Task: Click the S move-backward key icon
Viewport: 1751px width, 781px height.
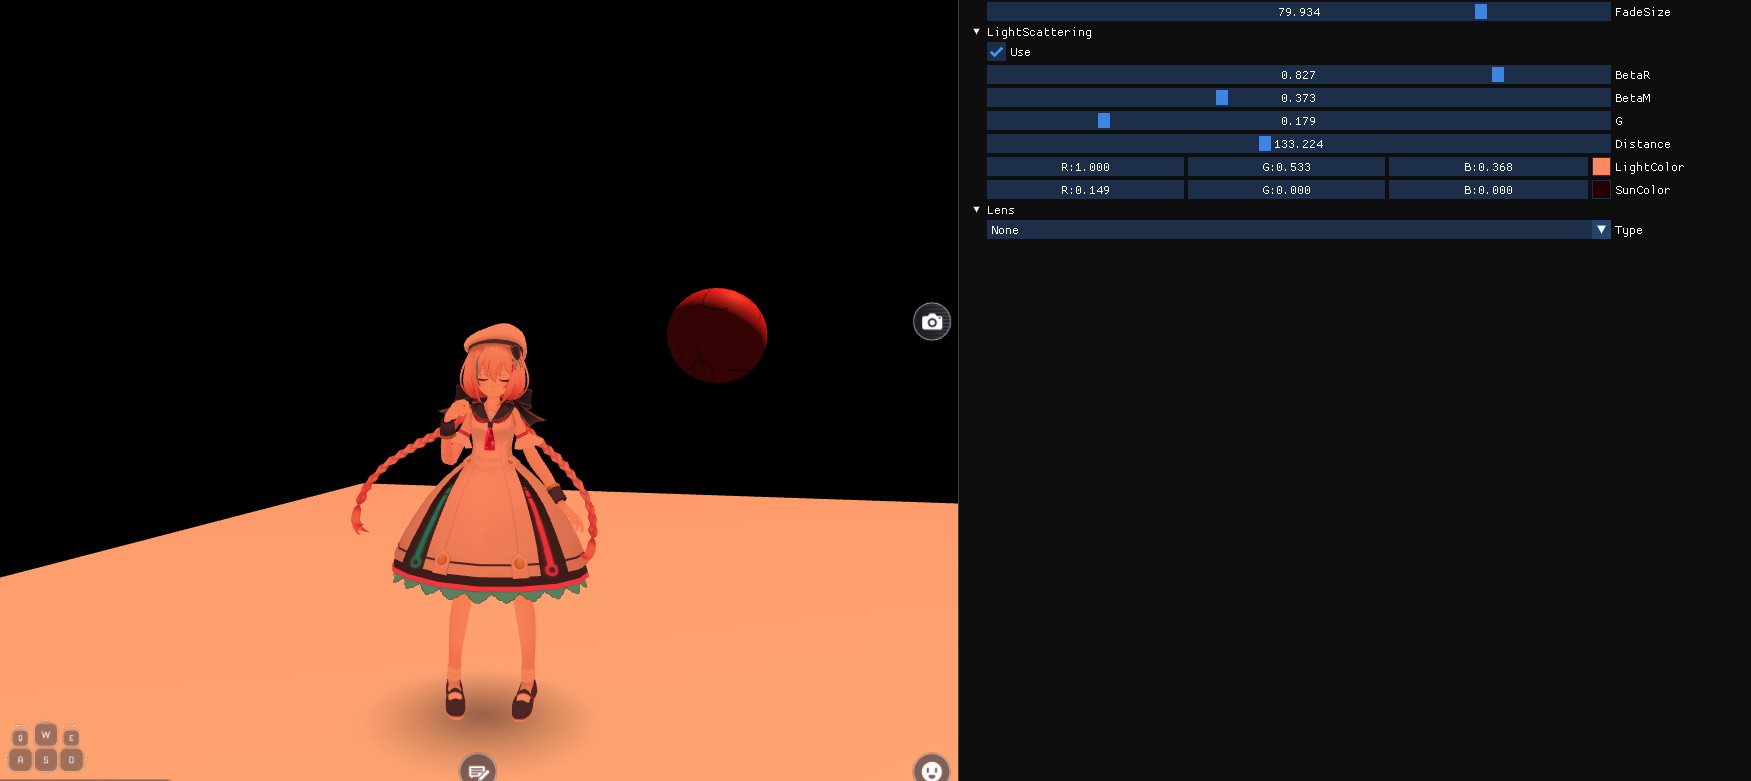Action: (x=46, y=760)
